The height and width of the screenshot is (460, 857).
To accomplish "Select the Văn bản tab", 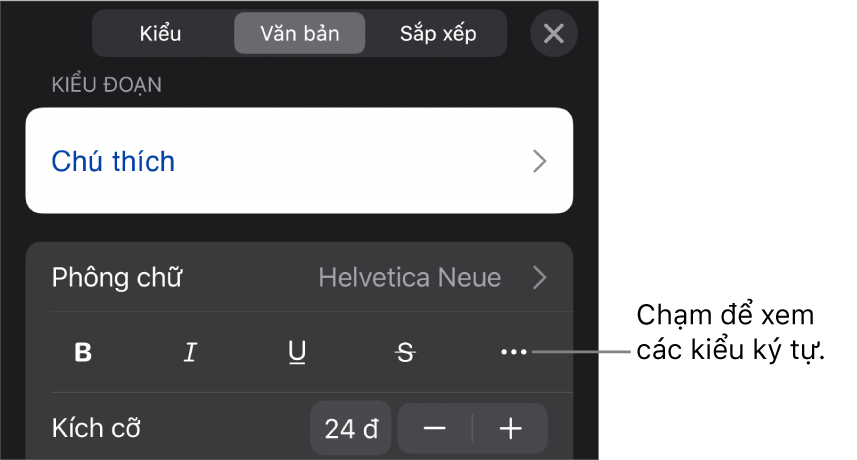I will tap(300, 34).
